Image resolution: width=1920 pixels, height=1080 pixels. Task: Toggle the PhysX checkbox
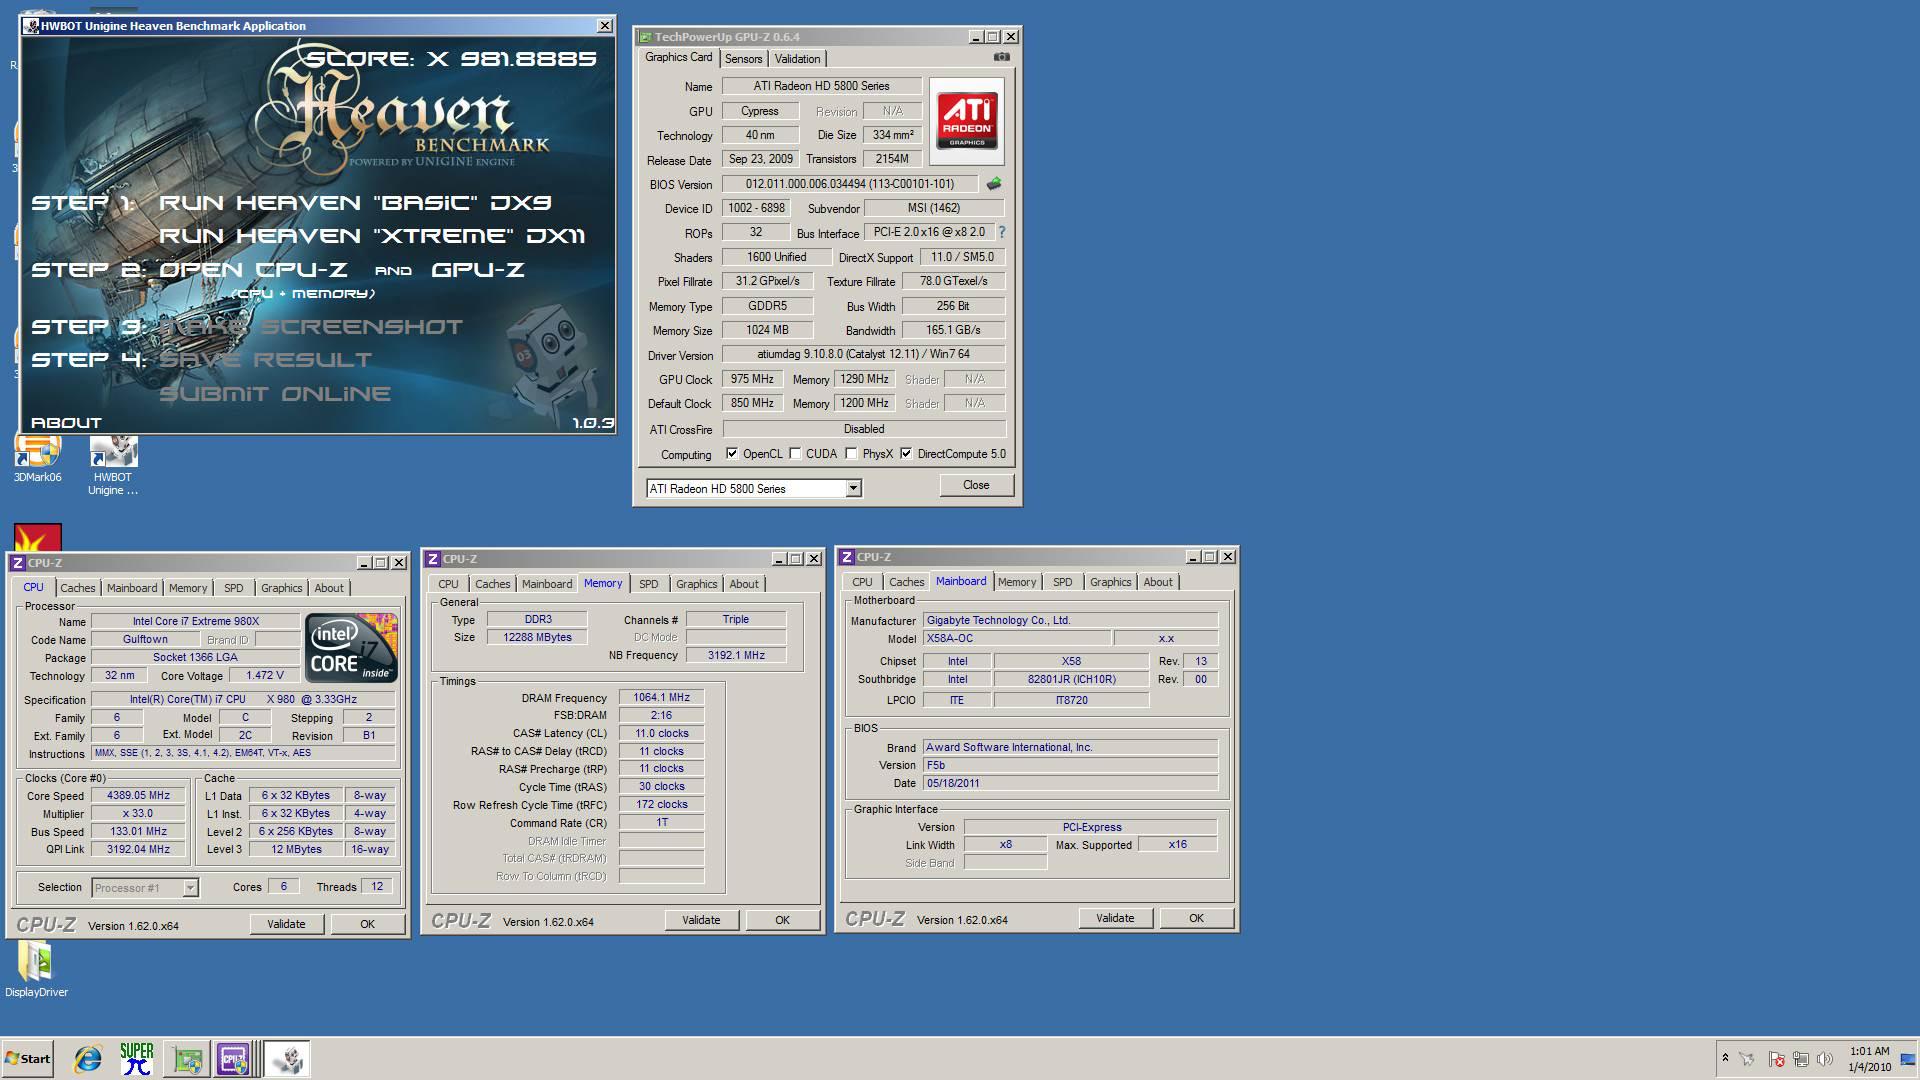click(x=851, y=454)
